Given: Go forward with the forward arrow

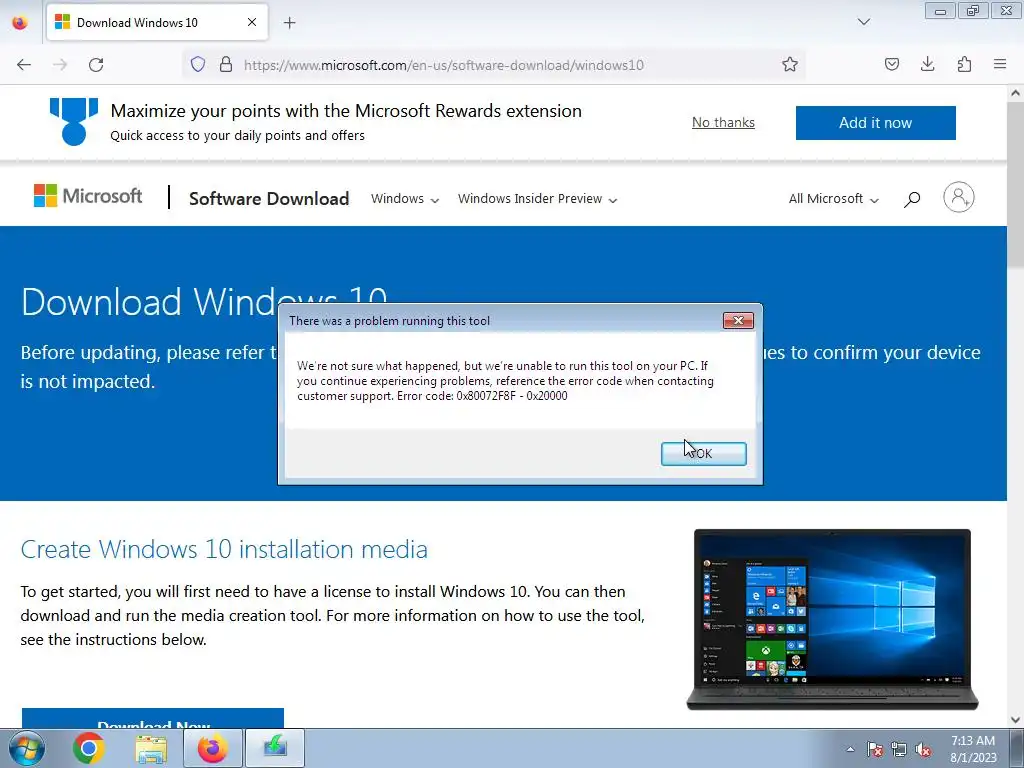Looking at the screenshot, I should [60, 65].
